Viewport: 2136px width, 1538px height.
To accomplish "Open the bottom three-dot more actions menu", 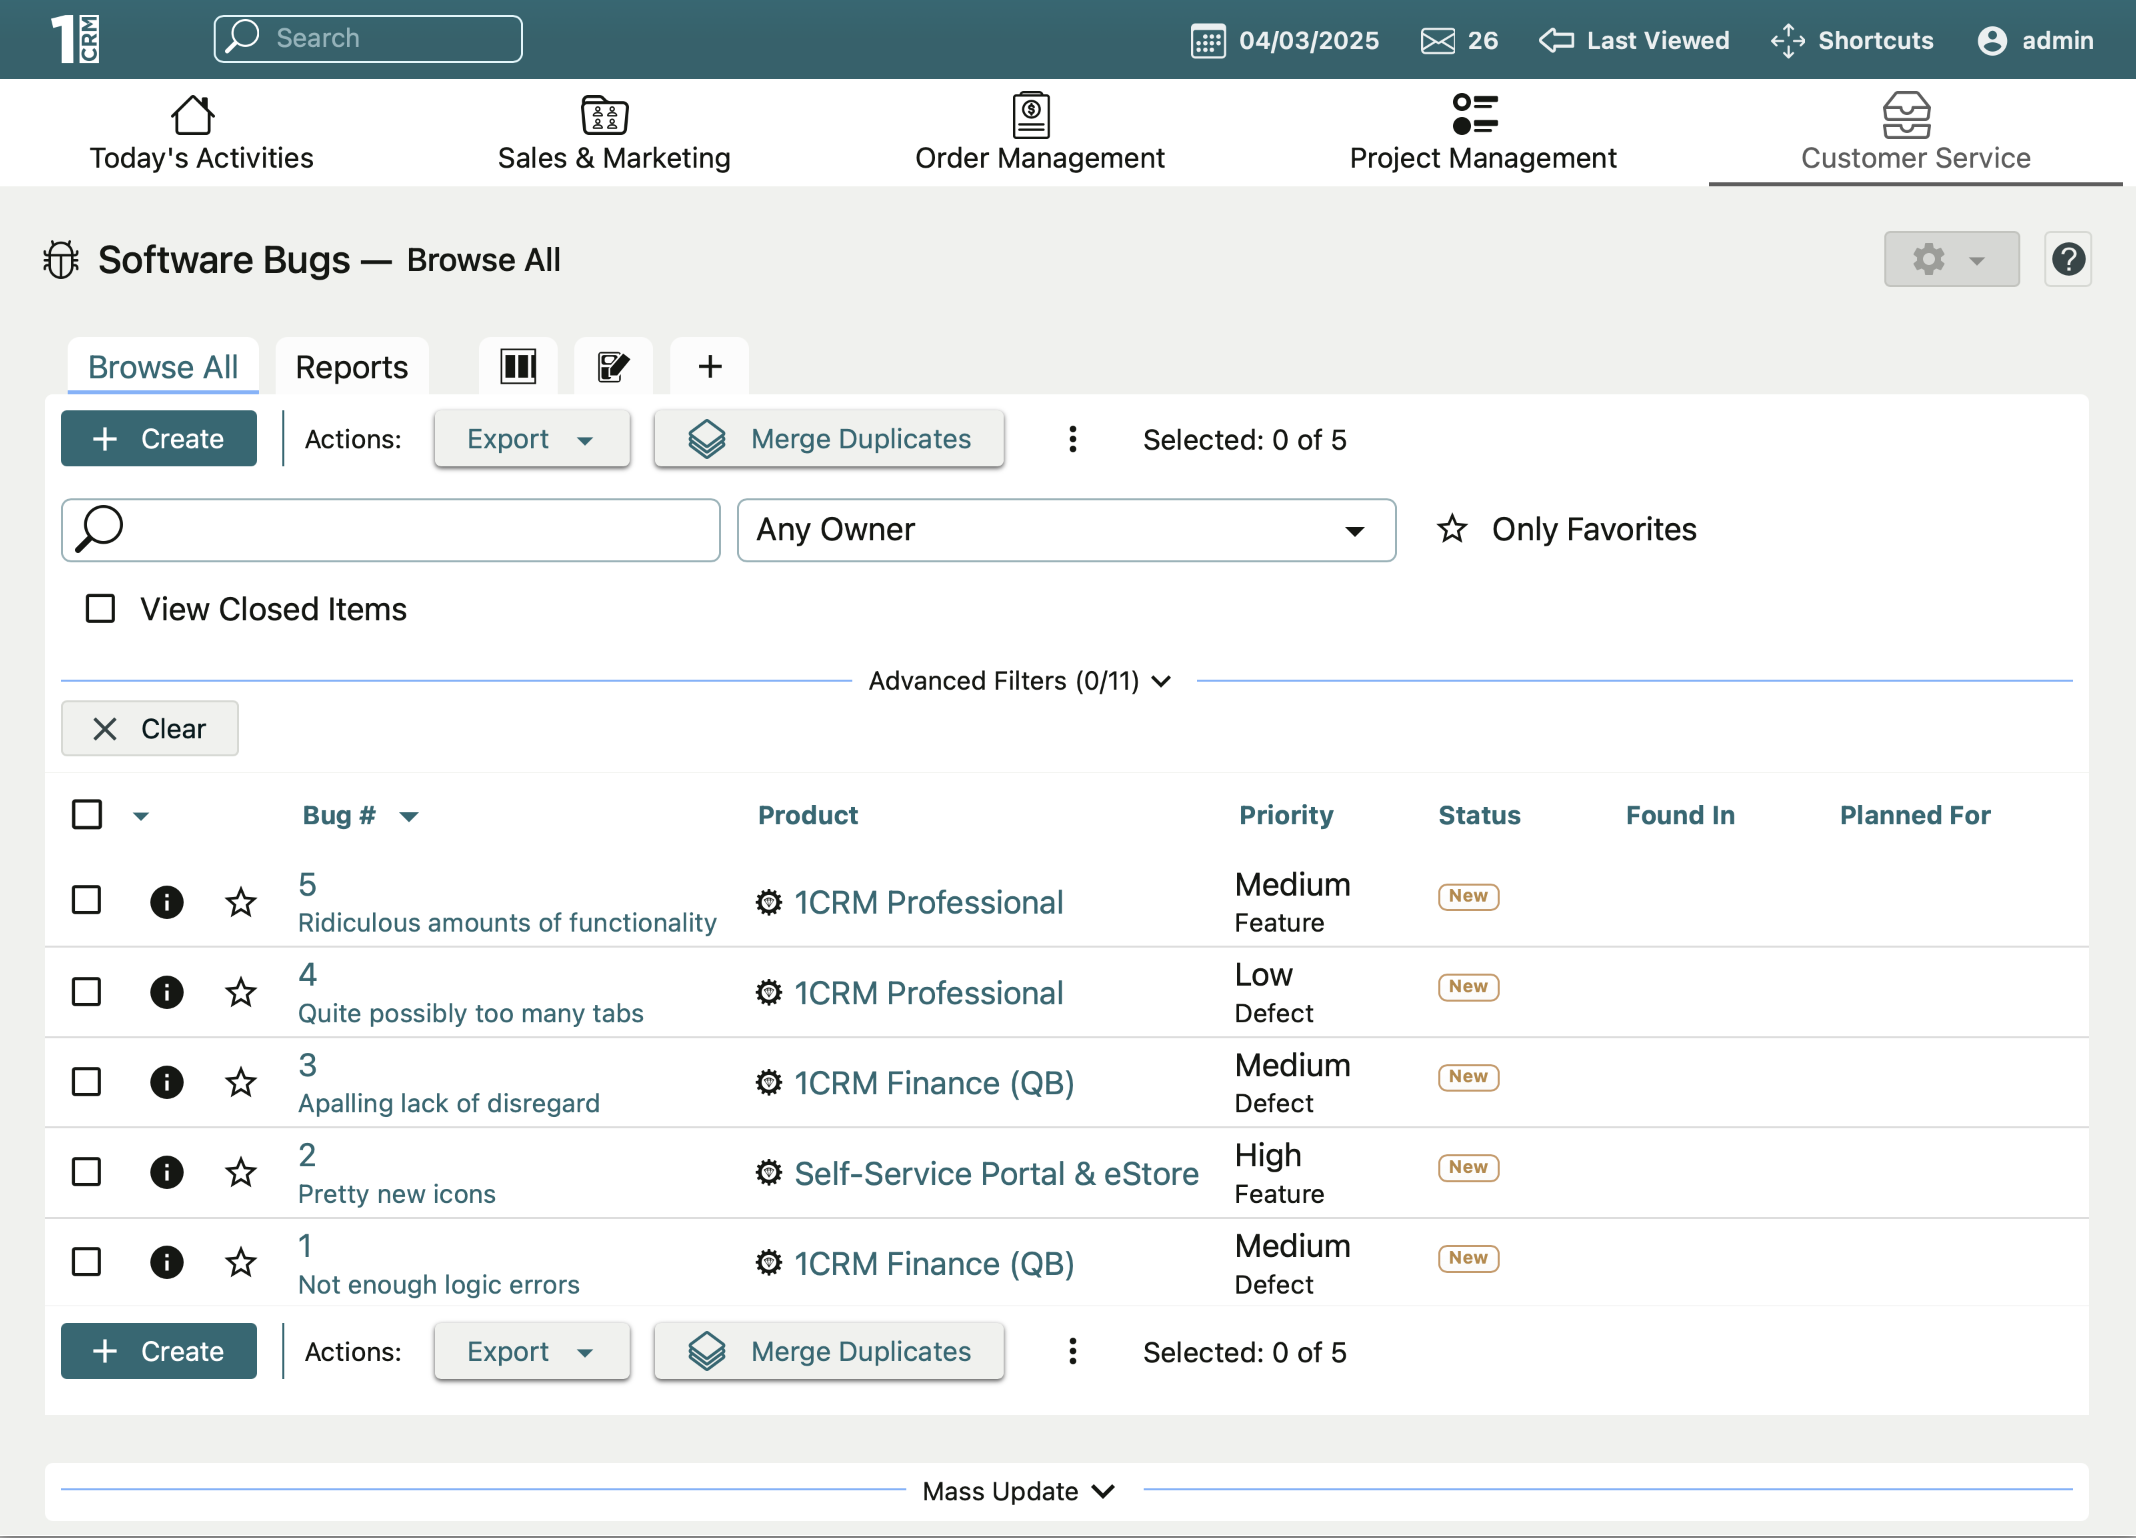I will (x=1072, y=1351).
